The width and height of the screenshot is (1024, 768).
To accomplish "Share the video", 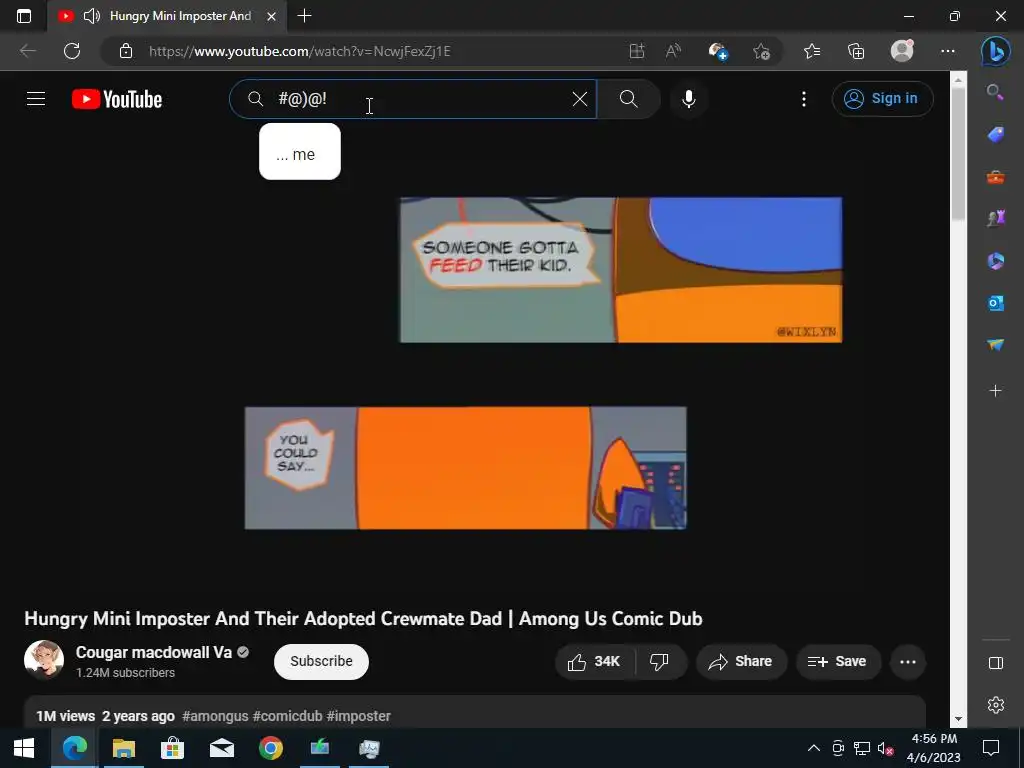I will point(741,662).
